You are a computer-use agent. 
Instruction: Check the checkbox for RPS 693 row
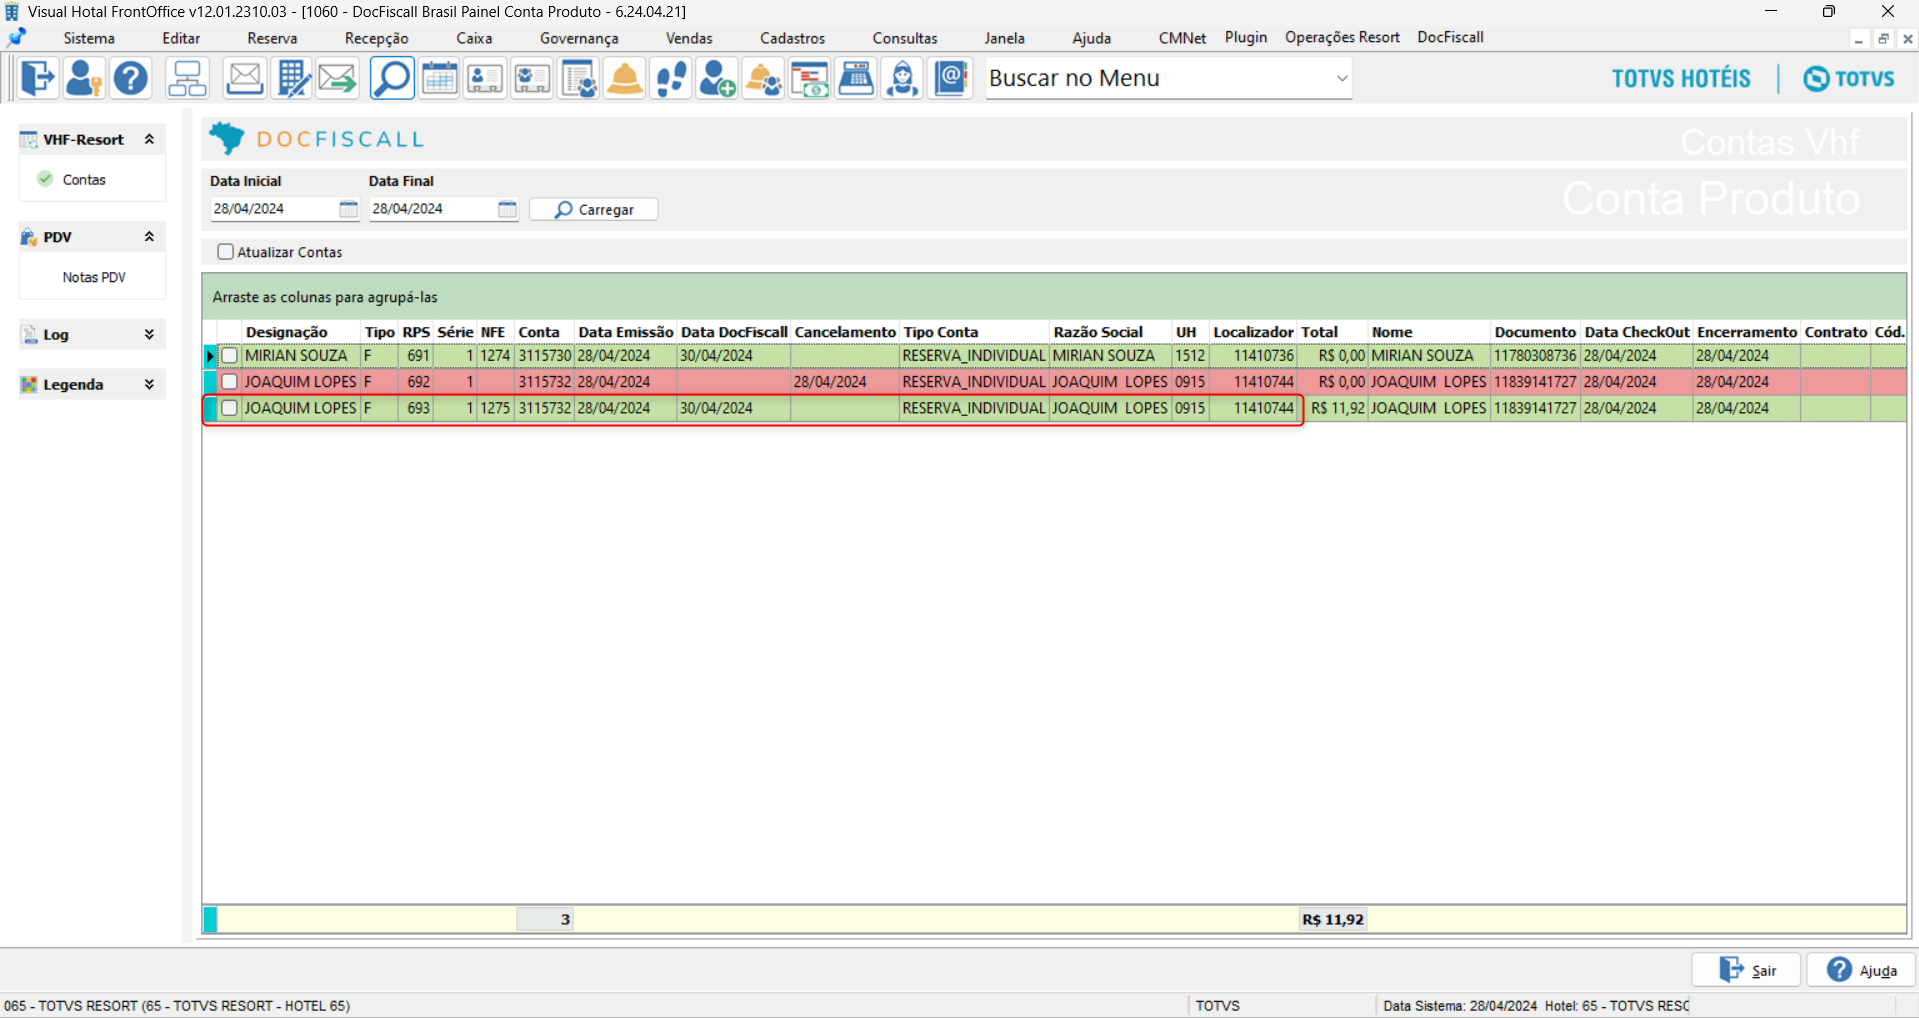(x=230, y=408)
